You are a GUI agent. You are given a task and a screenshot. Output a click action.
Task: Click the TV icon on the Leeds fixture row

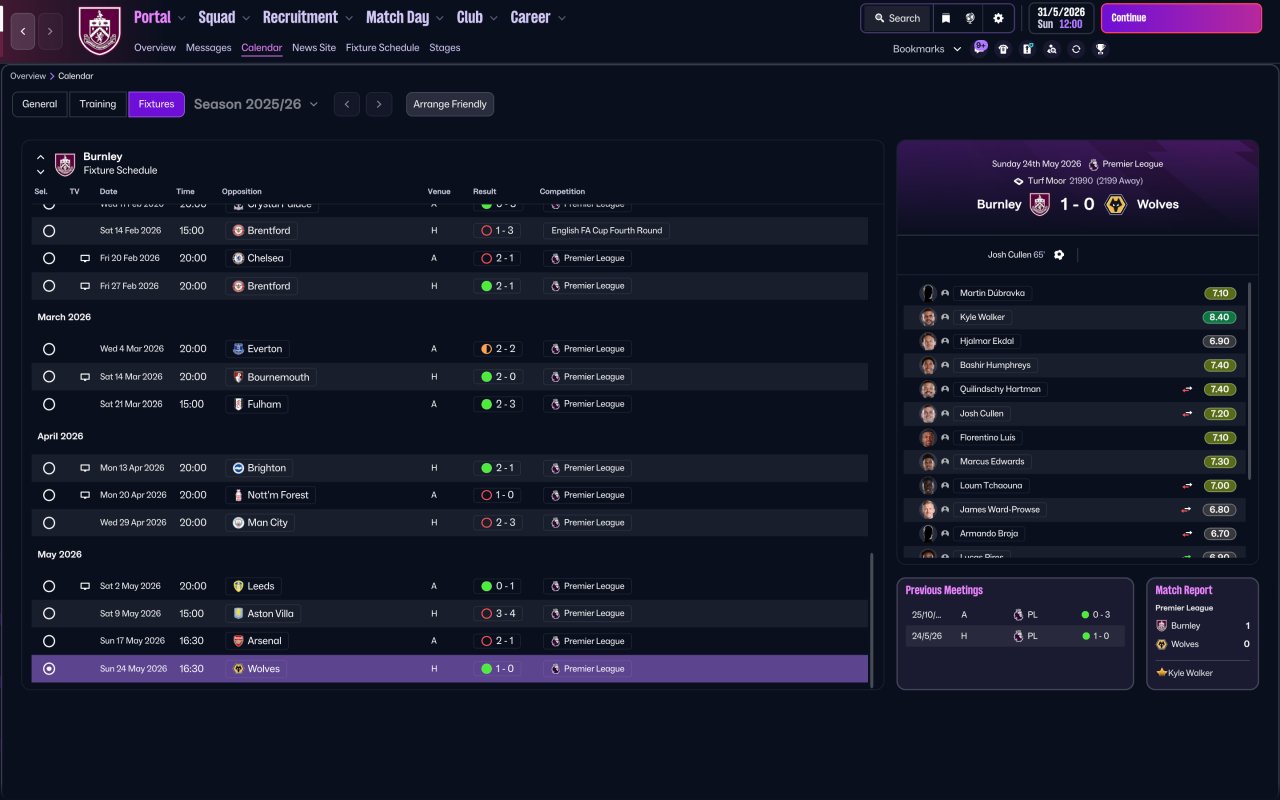tap(85, 586)
